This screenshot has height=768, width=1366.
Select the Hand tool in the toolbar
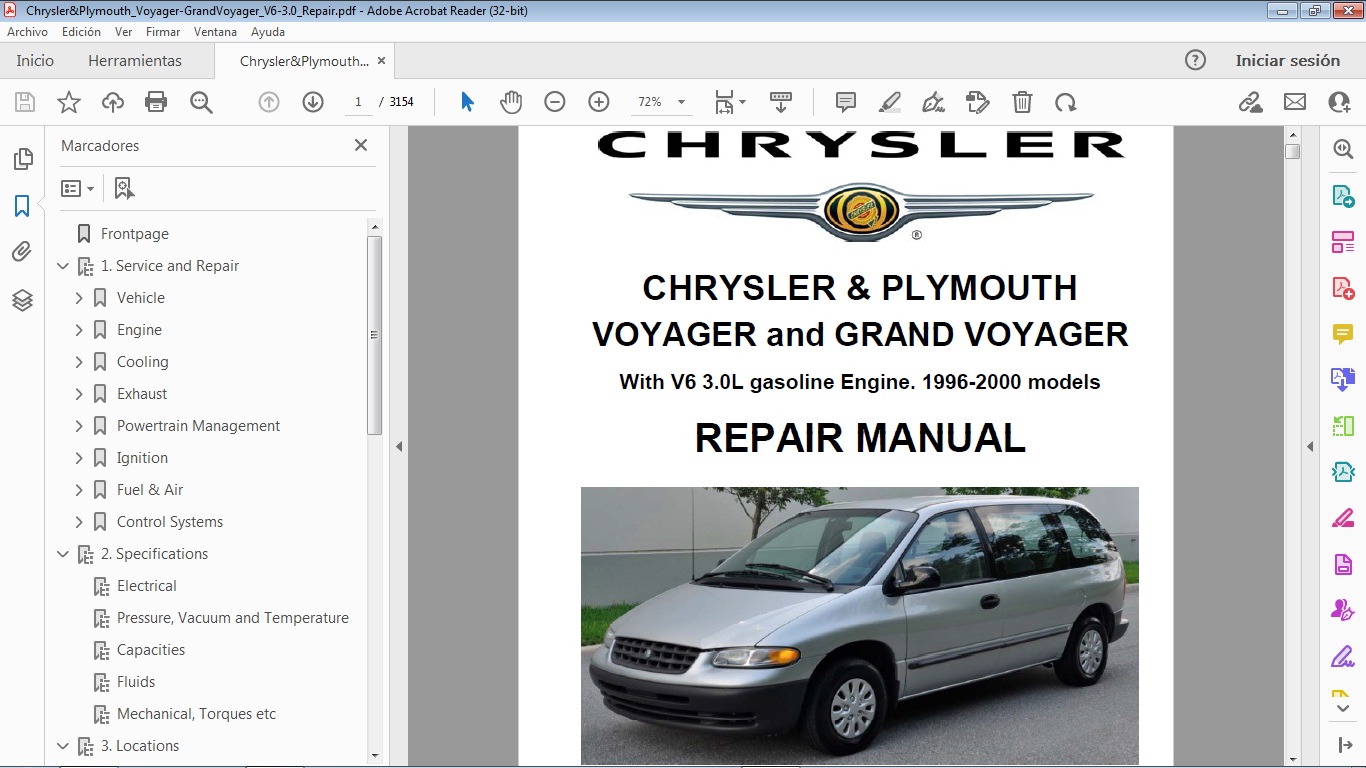tap(511, 101)
